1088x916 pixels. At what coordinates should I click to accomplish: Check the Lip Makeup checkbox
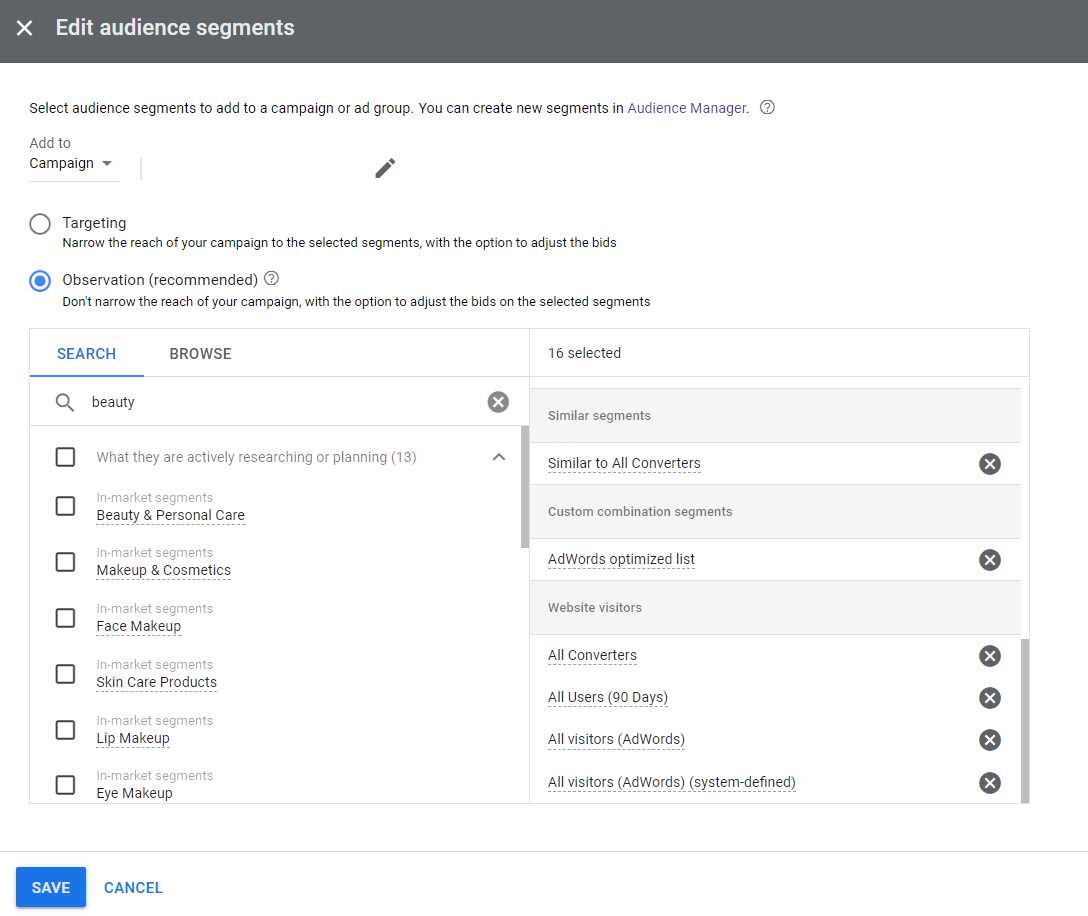(x=65, y=730)
